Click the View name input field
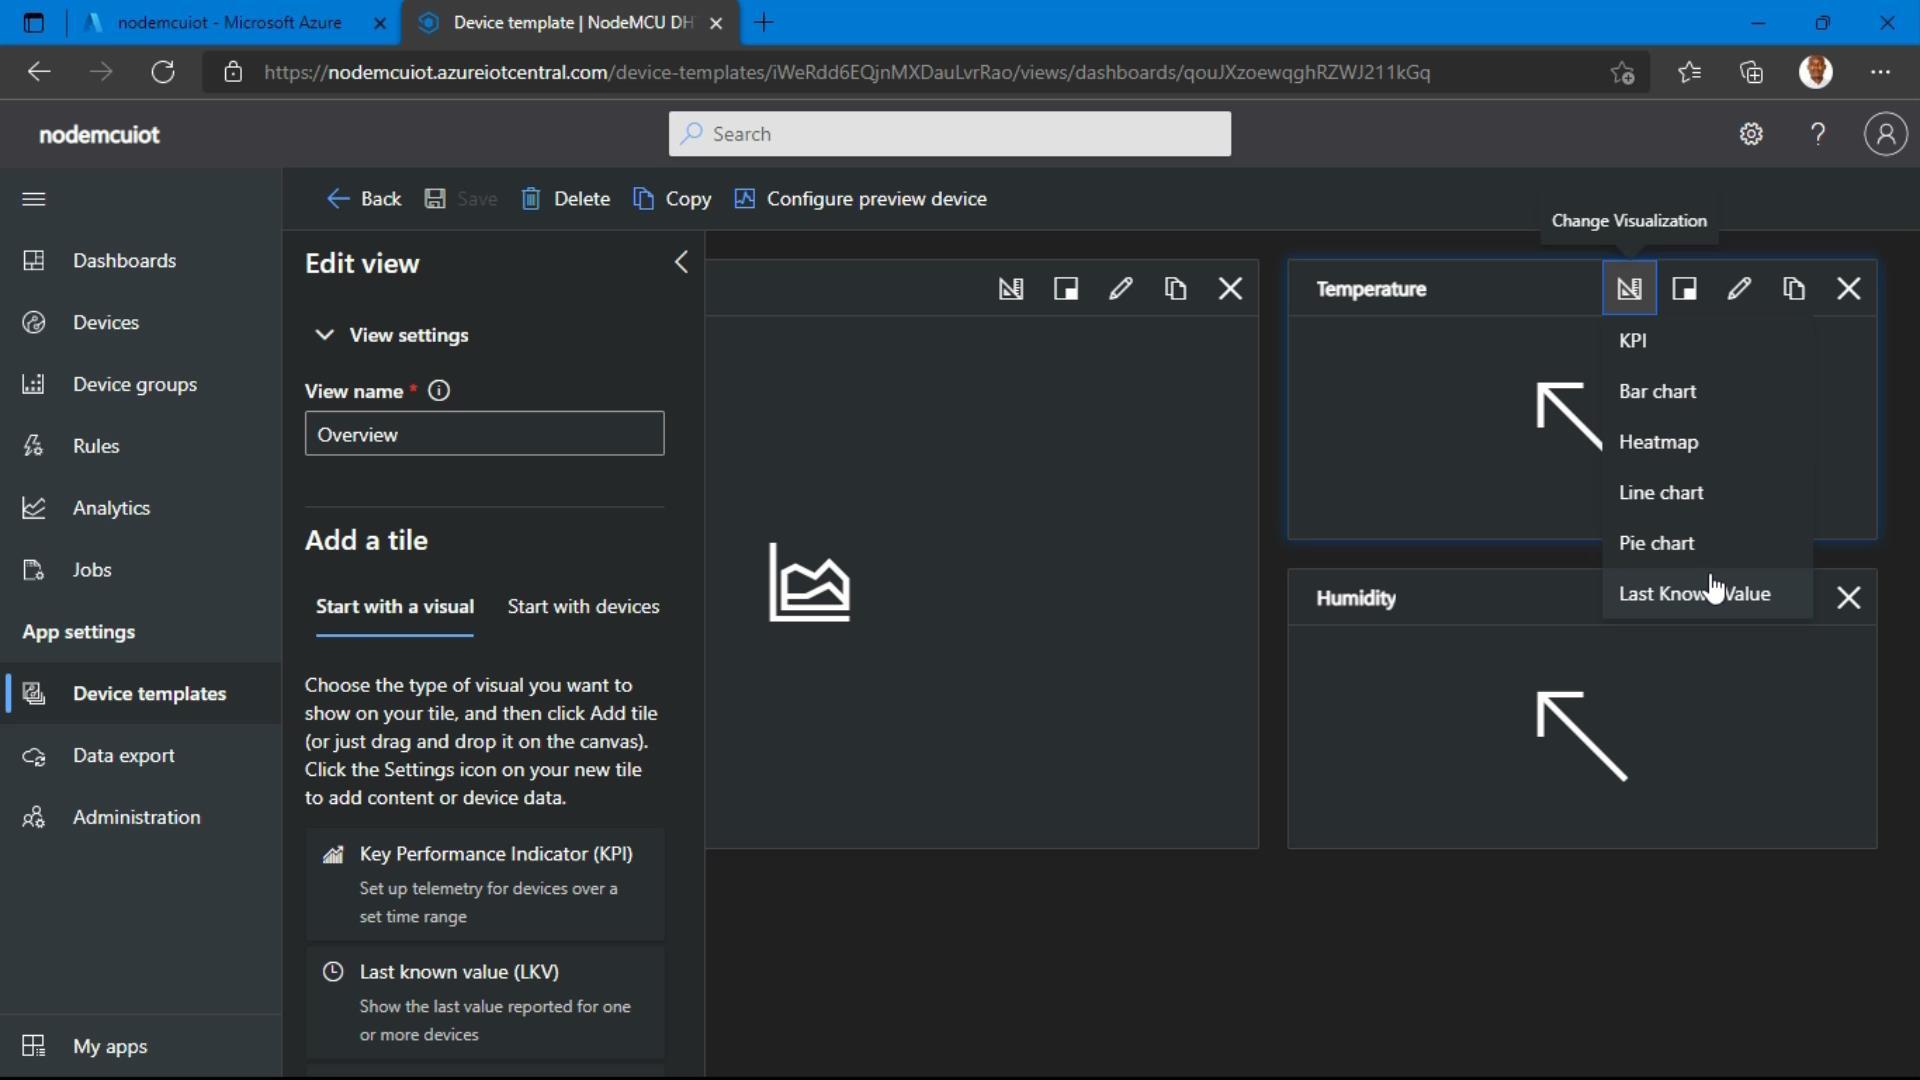Image resolution: width=1920 pixels, height=1080 pixels. click(484, 434)
